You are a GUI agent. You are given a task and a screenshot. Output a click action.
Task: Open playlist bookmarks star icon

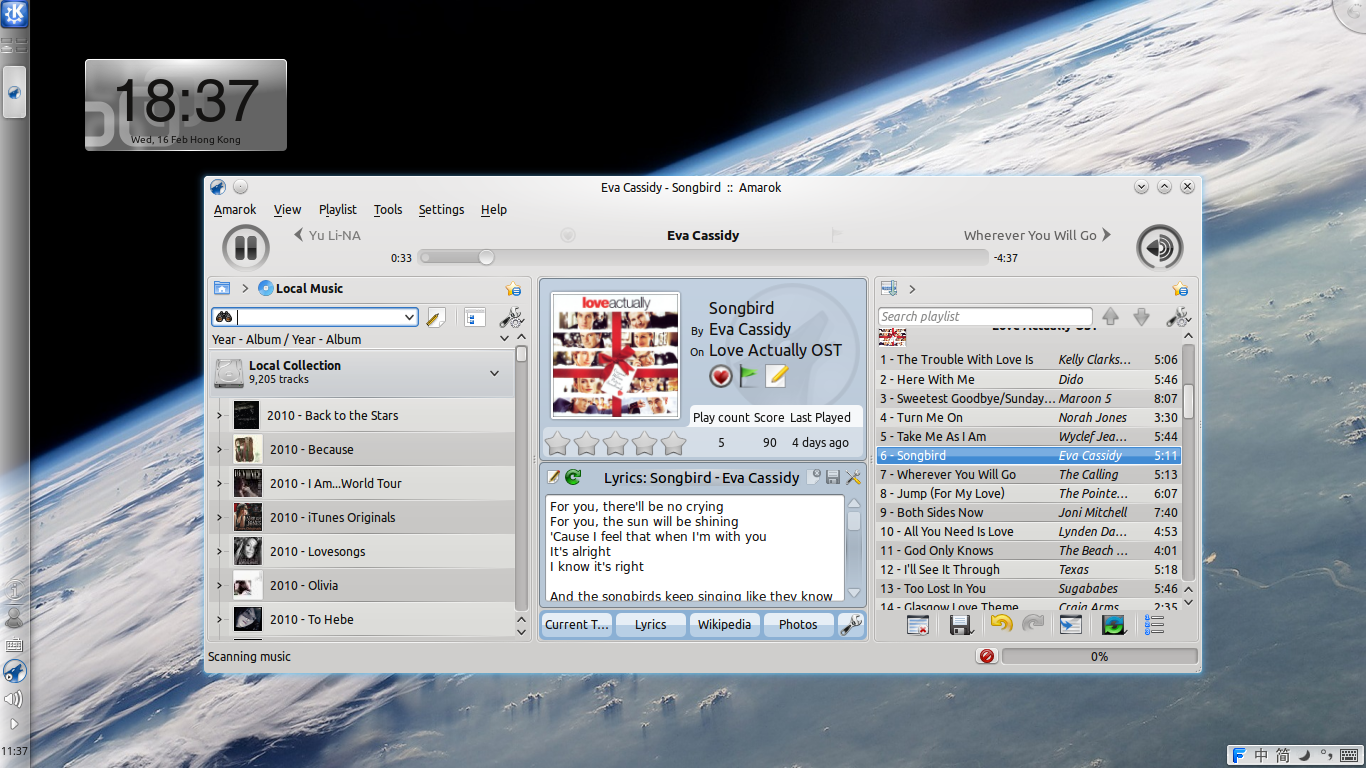(1180, 289)
